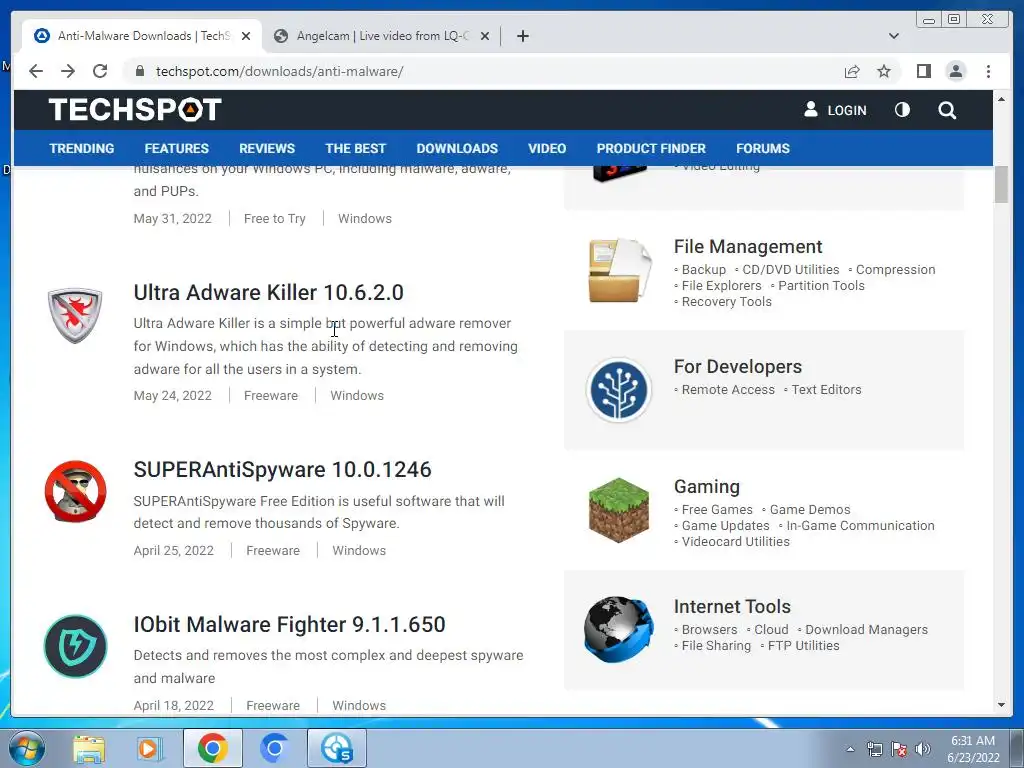Open the Internet Tools heading
1024x768 pixels.
coord(732,607)
